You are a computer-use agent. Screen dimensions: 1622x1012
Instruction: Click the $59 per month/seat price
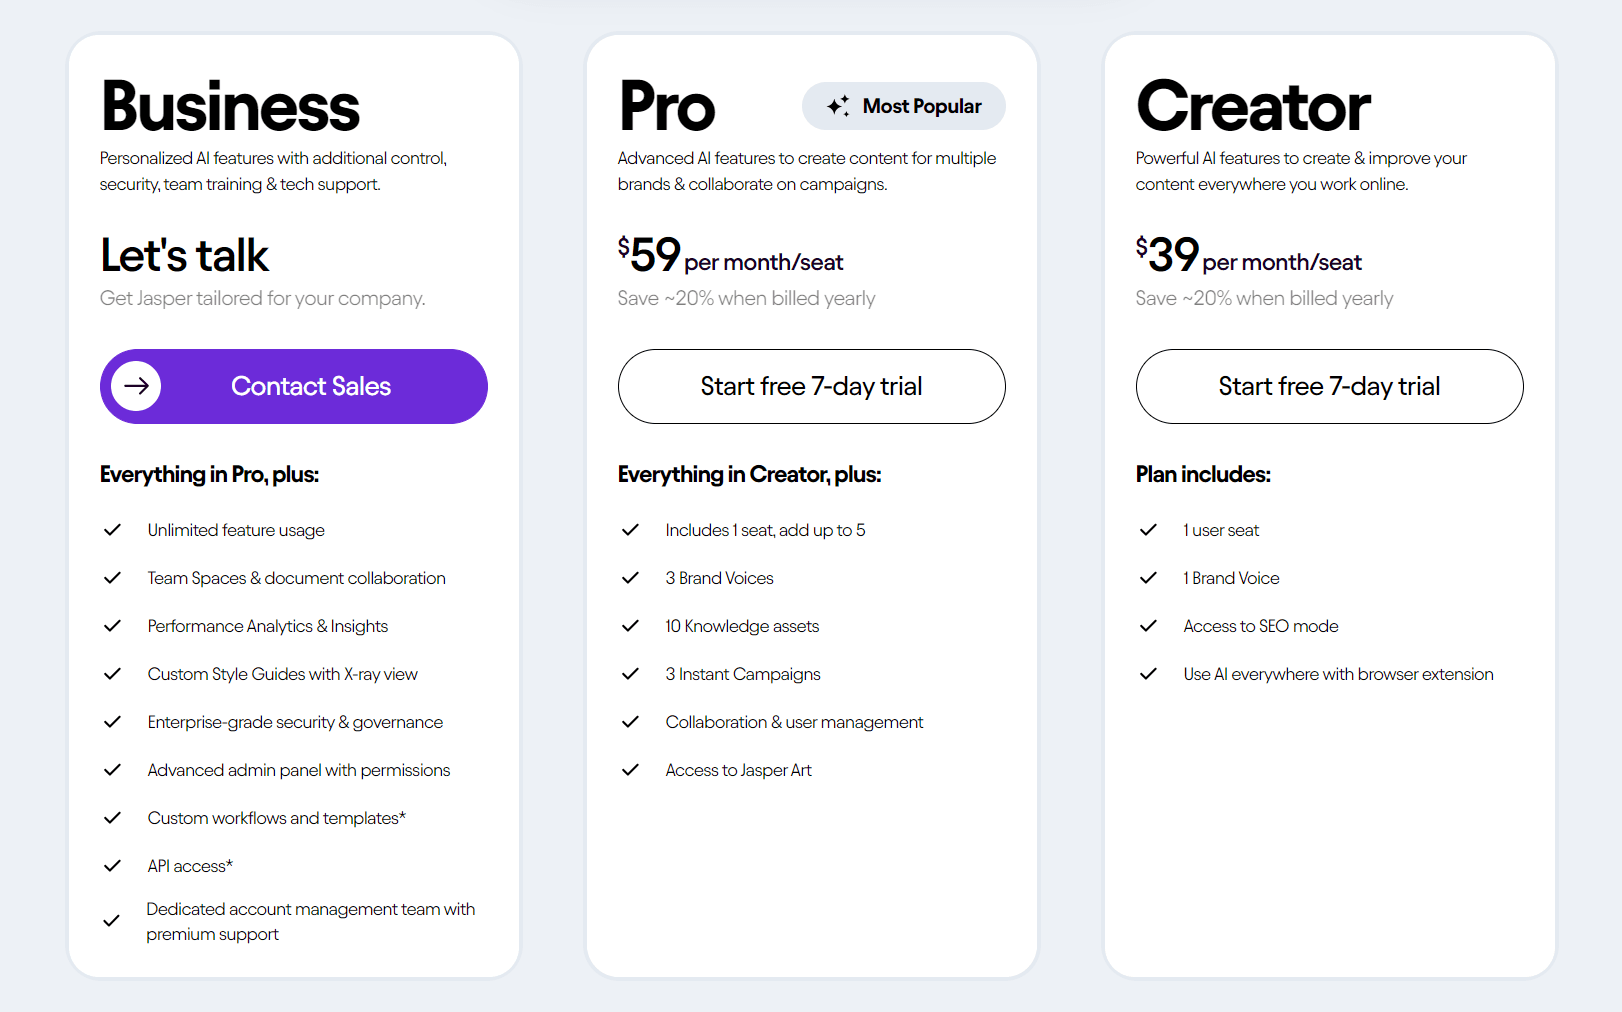coord(730,256)
